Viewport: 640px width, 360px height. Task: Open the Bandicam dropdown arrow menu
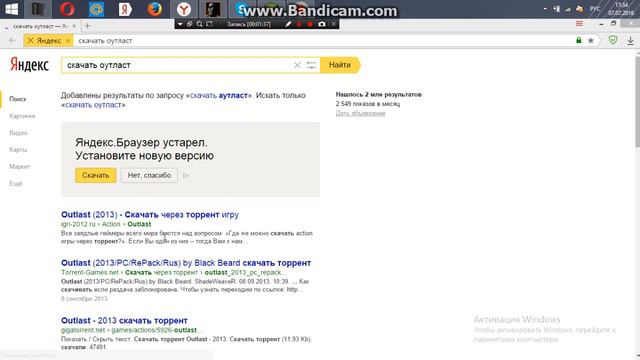180,24
